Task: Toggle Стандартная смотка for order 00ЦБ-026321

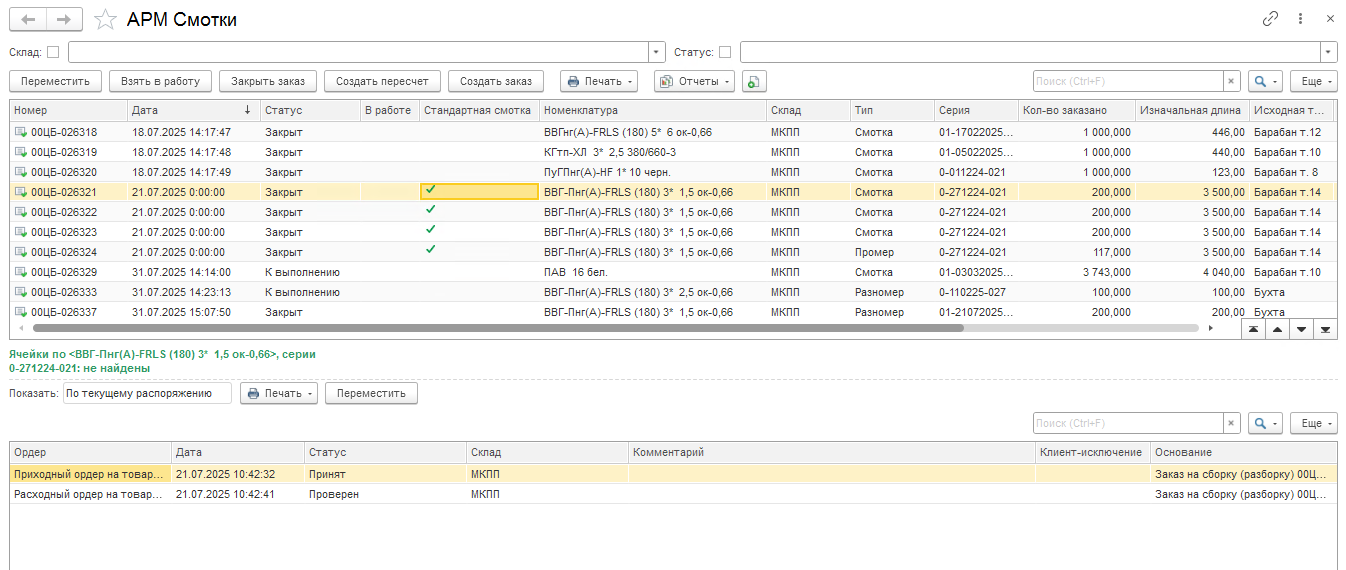Action: (x=430, y=191)
